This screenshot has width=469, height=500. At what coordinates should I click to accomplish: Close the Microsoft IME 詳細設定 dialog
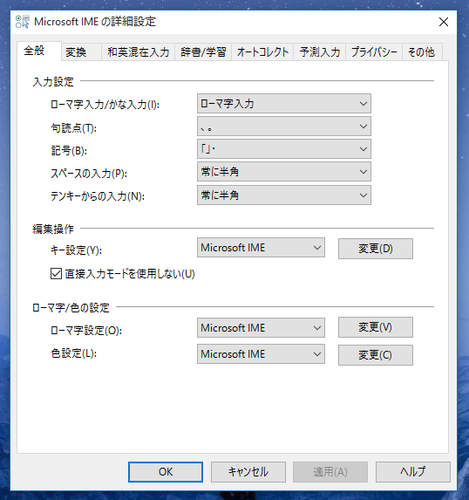443,22
